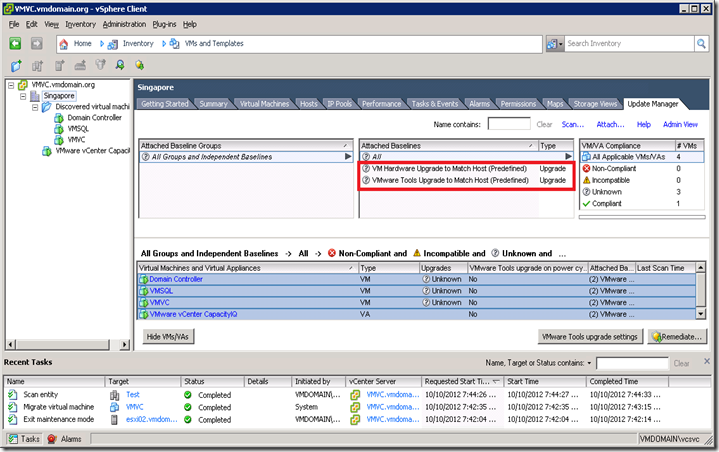The image size is (719, 452).
Task: Click the Scan link
Action: pos(572,125)
